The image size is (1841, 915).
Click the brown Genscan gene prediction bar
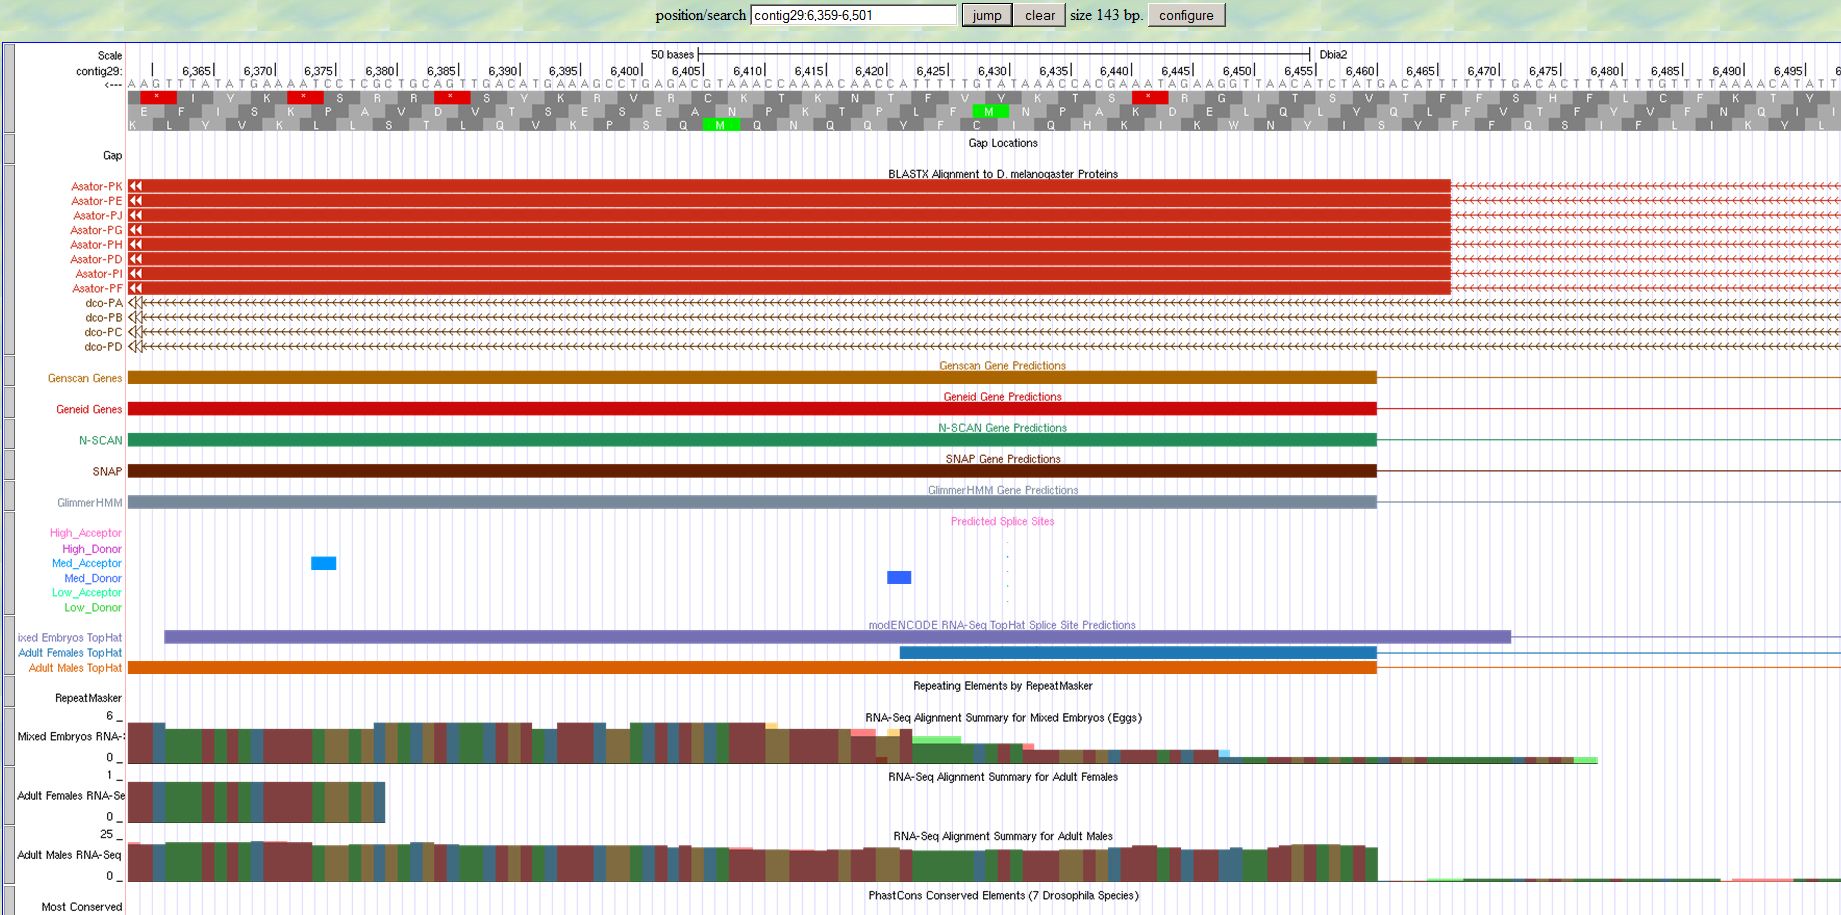(752, 378)
